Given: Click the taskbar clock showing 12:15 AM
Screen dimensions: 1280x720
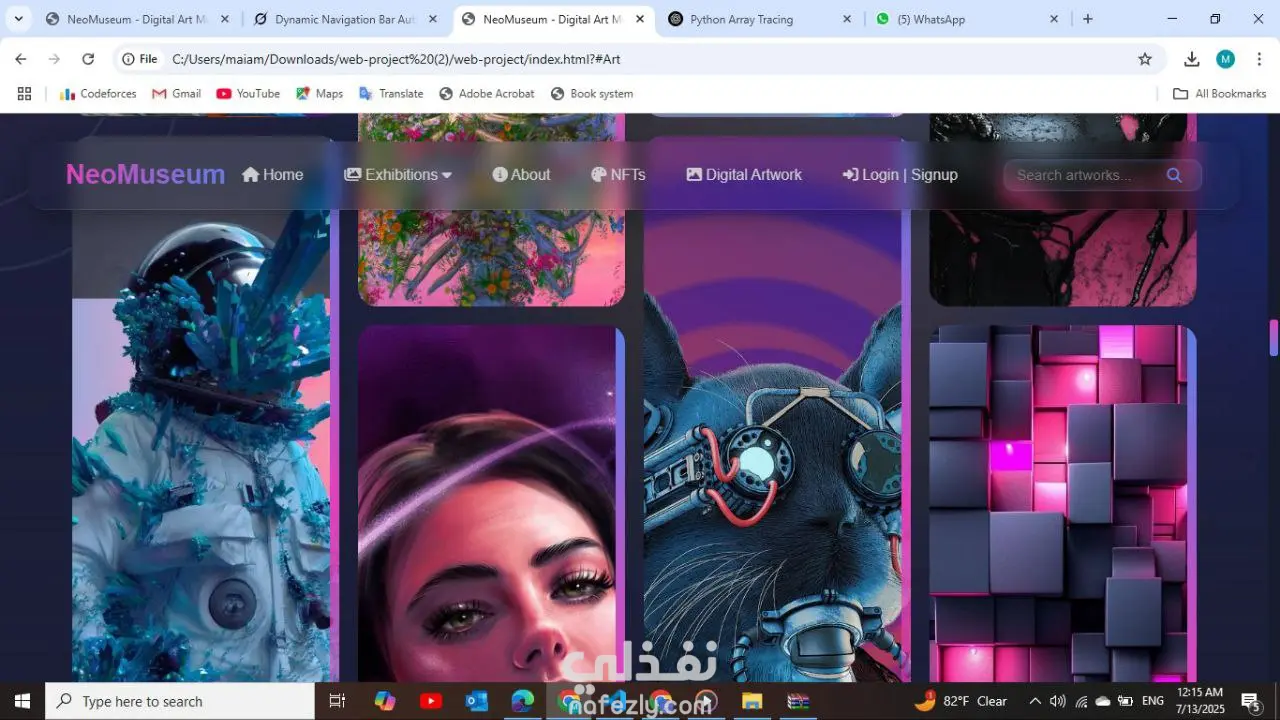Looking at the screenshot, I should pyautogui.click(x=1200, y=701).
